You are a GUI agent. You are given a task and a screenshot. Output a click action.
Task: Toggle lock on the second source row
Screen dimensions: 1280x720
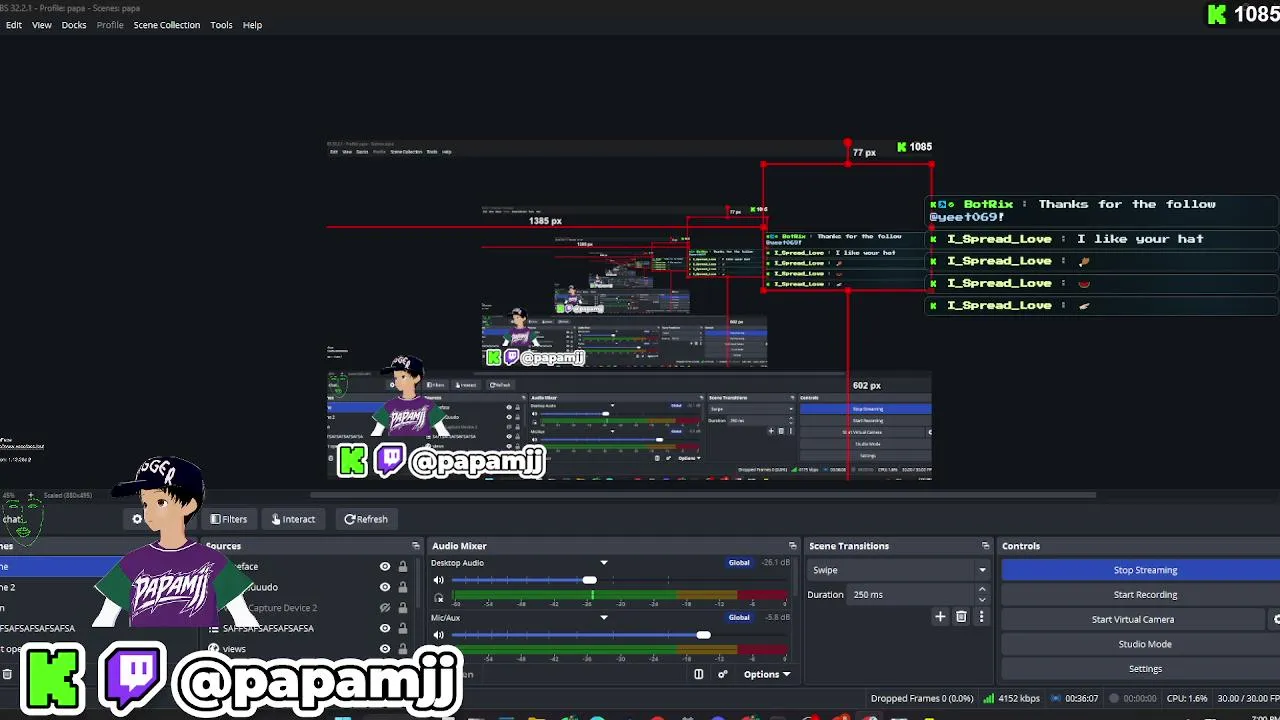[x=403, y=587]
